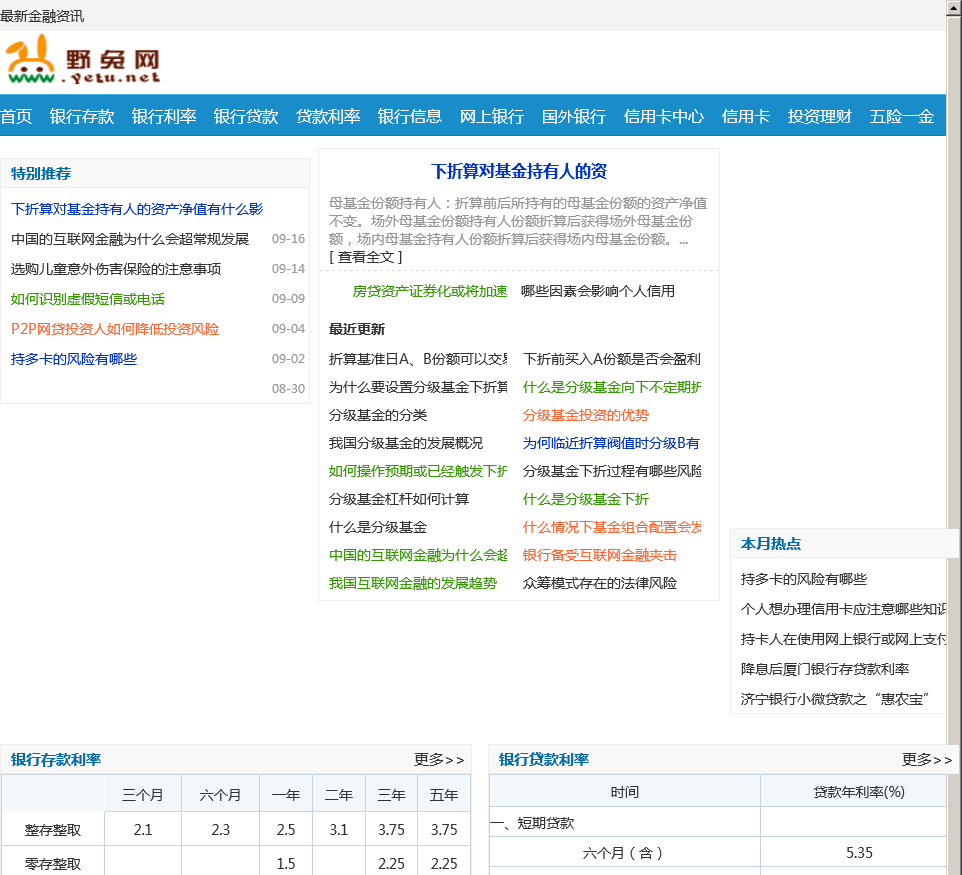Open orange link 银行备受互联网金融夹击
The width and height of the screenshot is (962, 875).
tap(599, 555)
